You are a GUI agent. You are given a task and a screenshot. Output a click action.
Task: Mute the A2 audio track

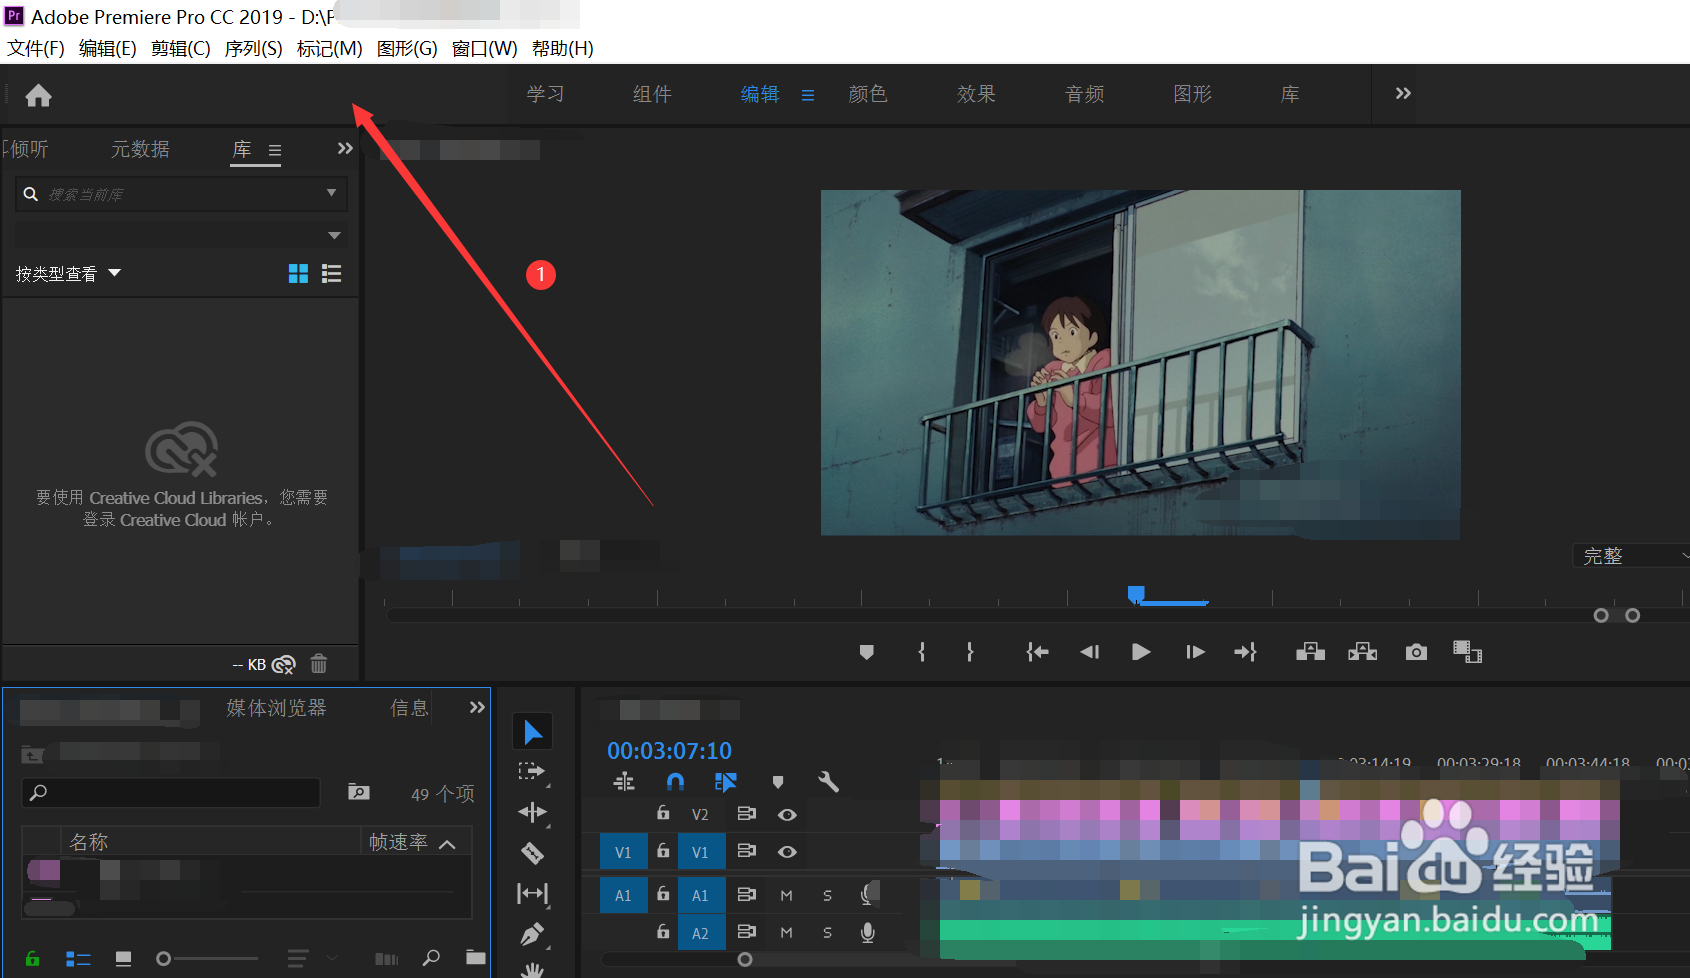pos(786,932)
